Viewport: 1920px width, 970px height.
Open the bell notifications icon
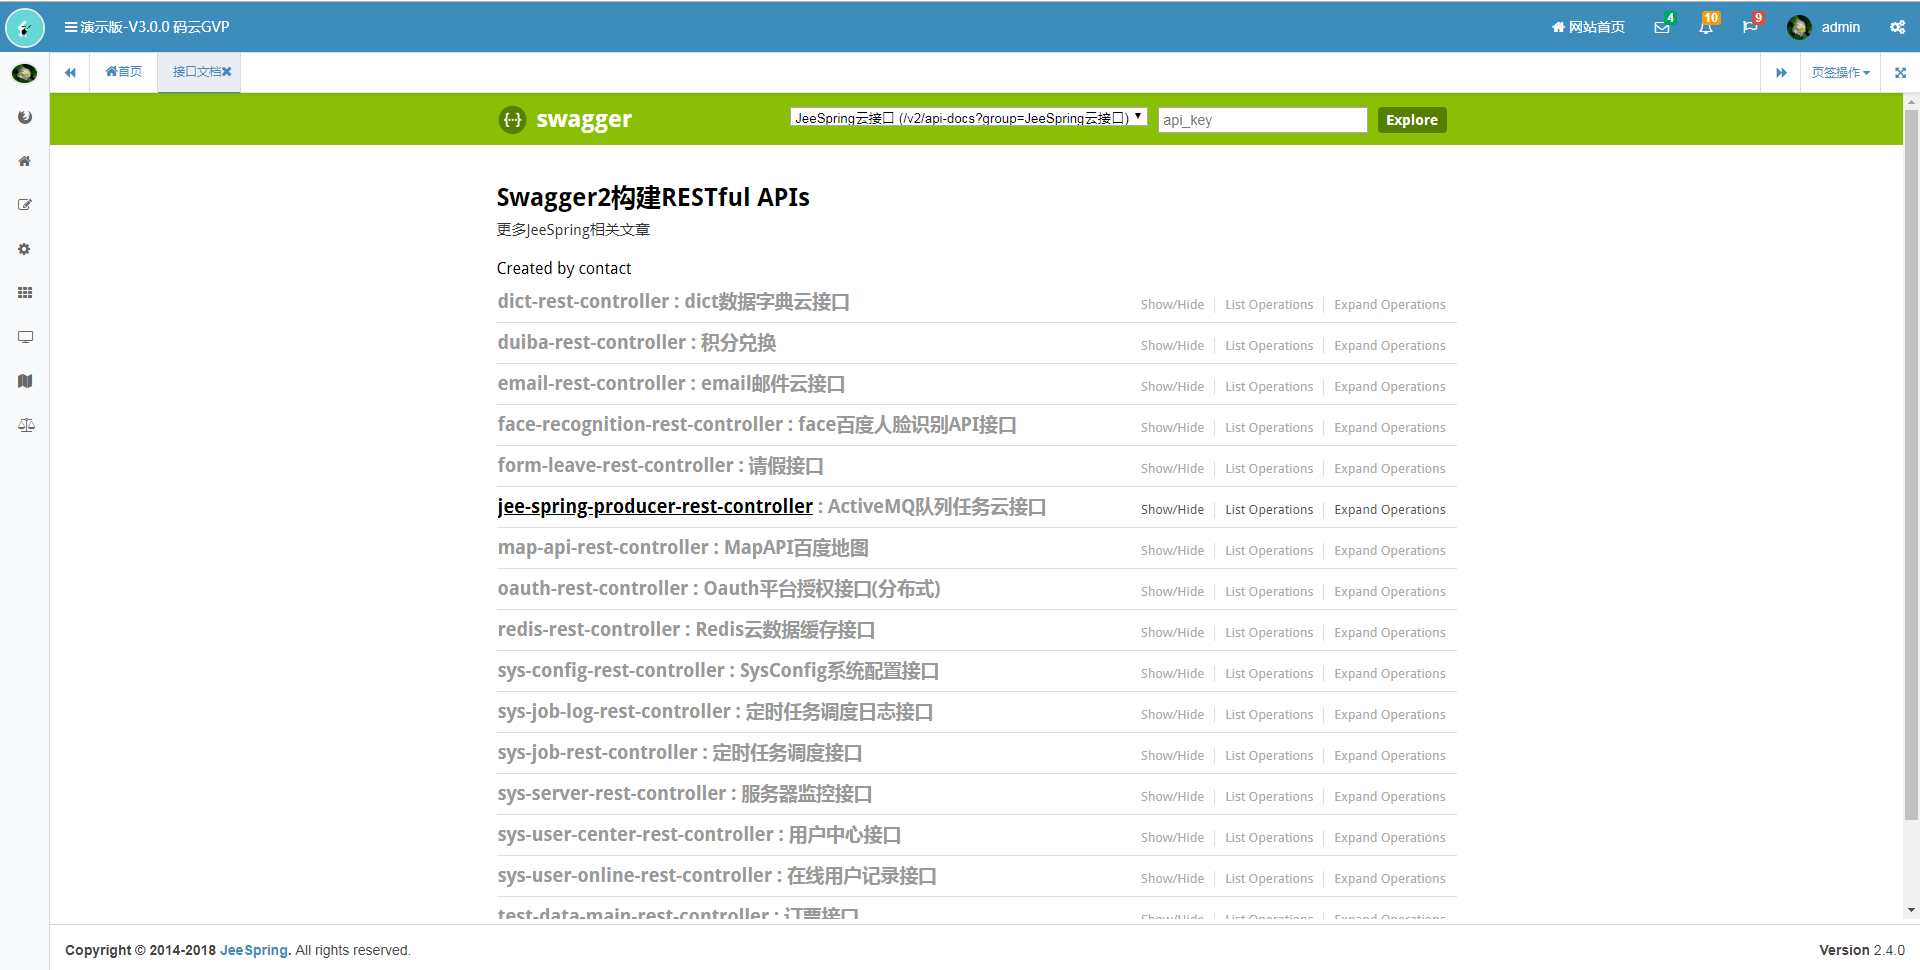point(1706,27)
